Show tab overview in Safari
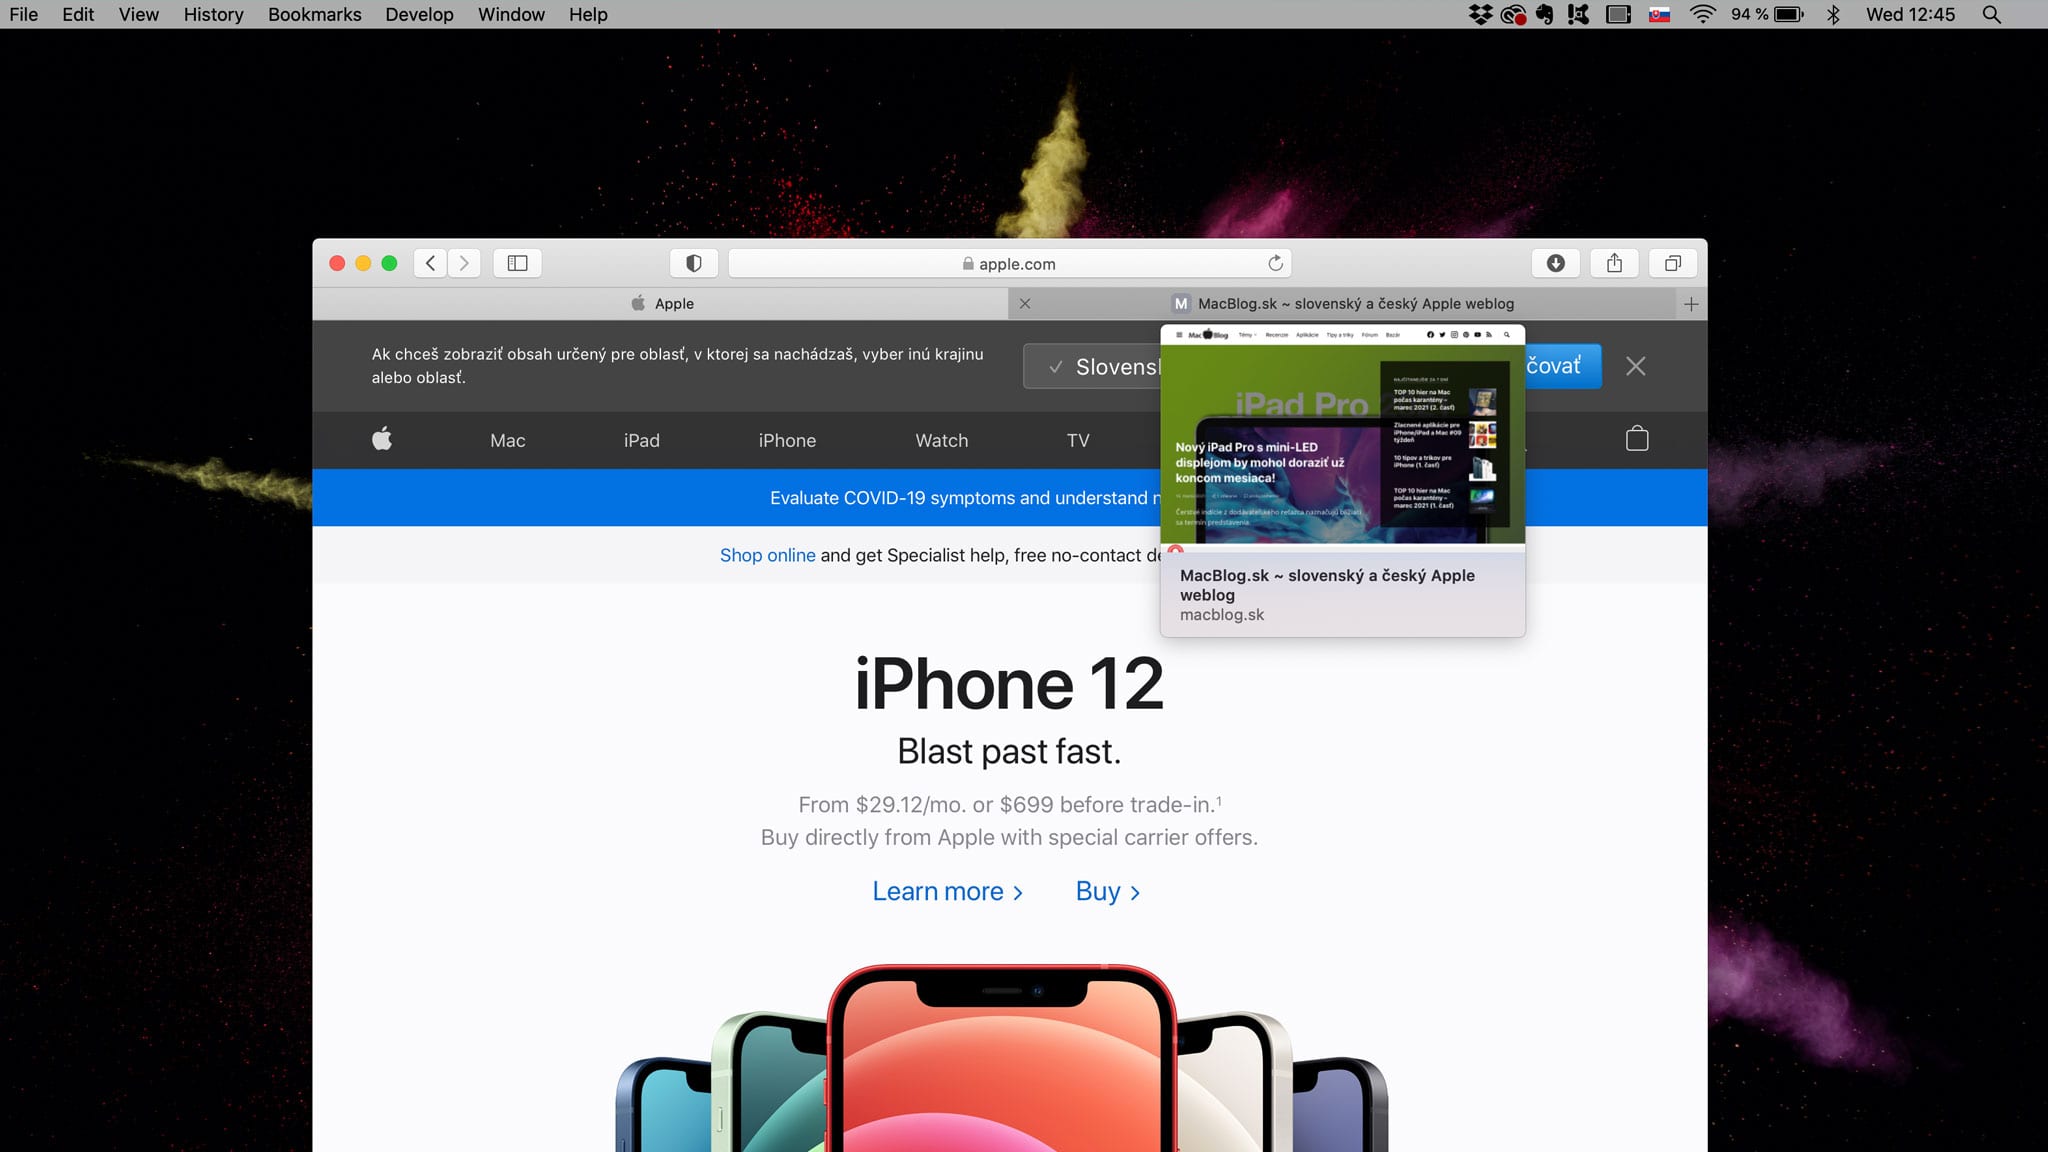 [1673, 263]
